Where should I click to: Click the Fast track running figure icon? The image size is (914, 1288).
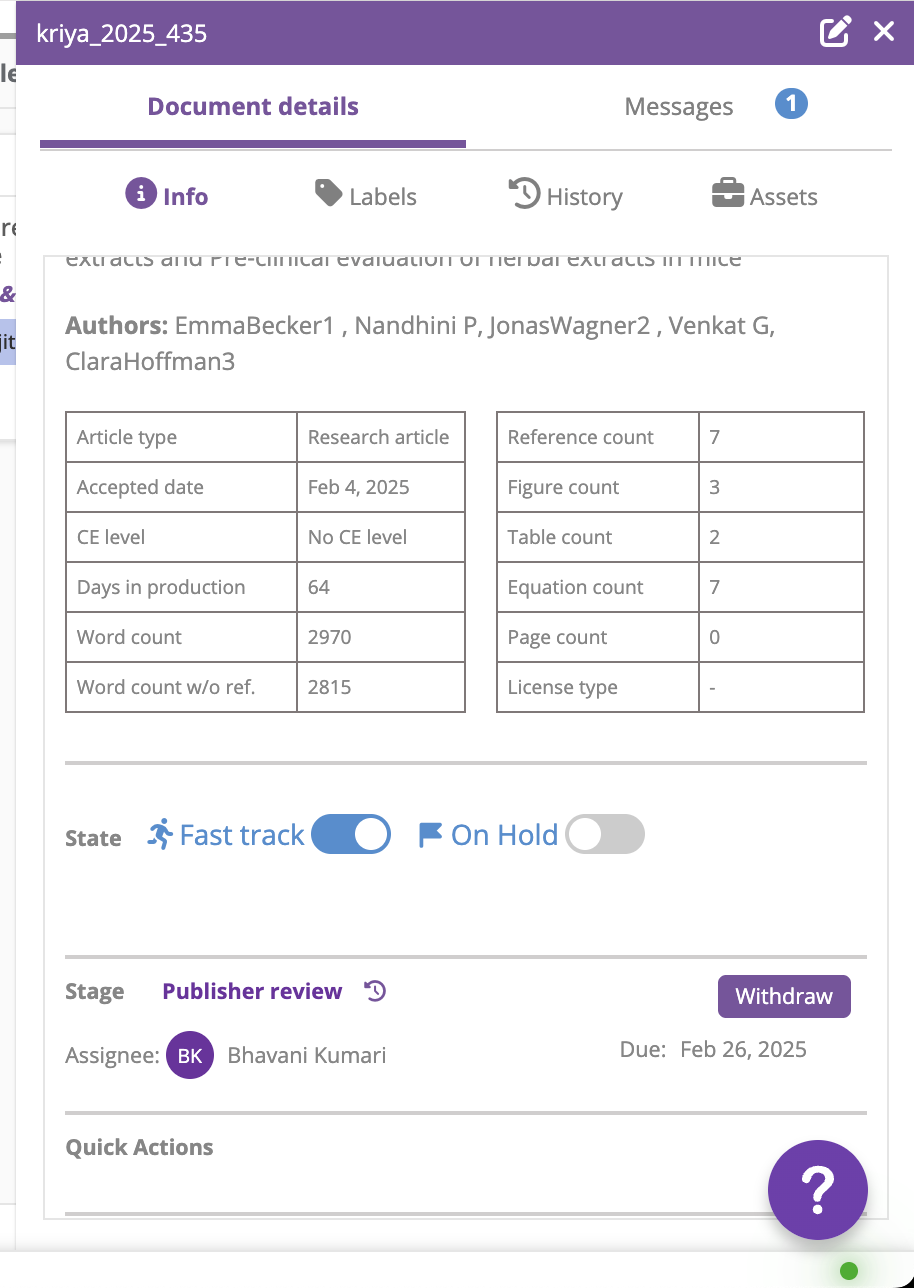point(160,834)
